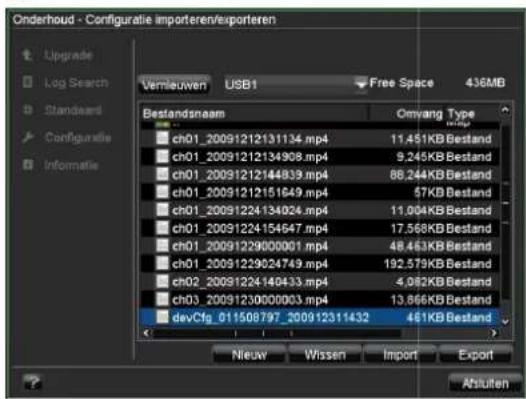
Task: Click the Log Search sidebar icon
Action: (27, 82)
